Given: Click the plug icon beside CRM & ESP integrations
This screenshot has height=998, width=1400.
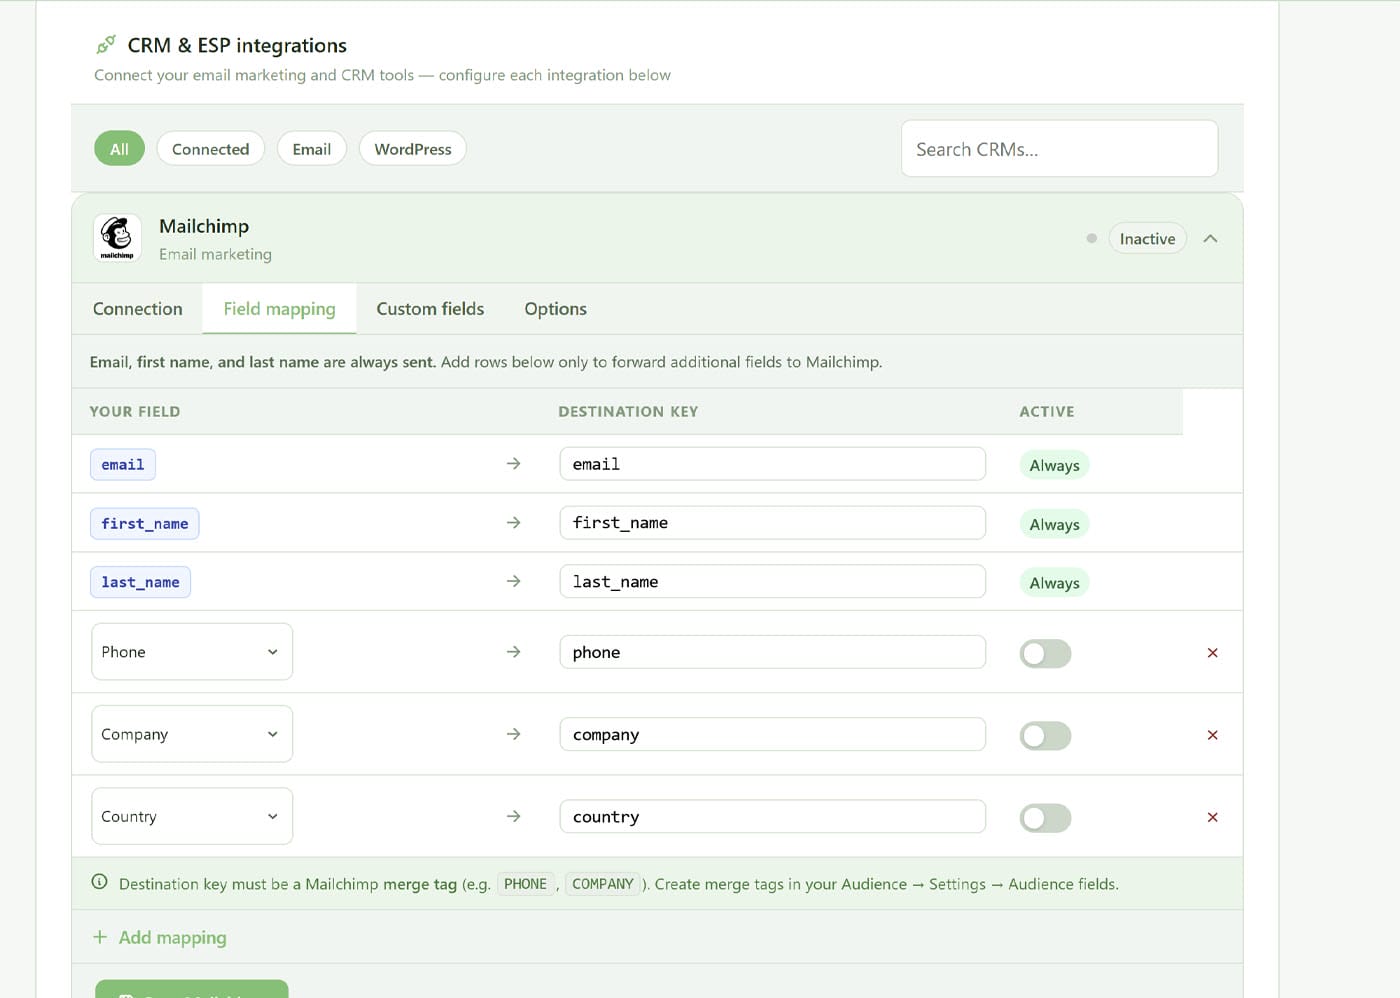Looking at the screenshot, I should [x=106, y=45].
